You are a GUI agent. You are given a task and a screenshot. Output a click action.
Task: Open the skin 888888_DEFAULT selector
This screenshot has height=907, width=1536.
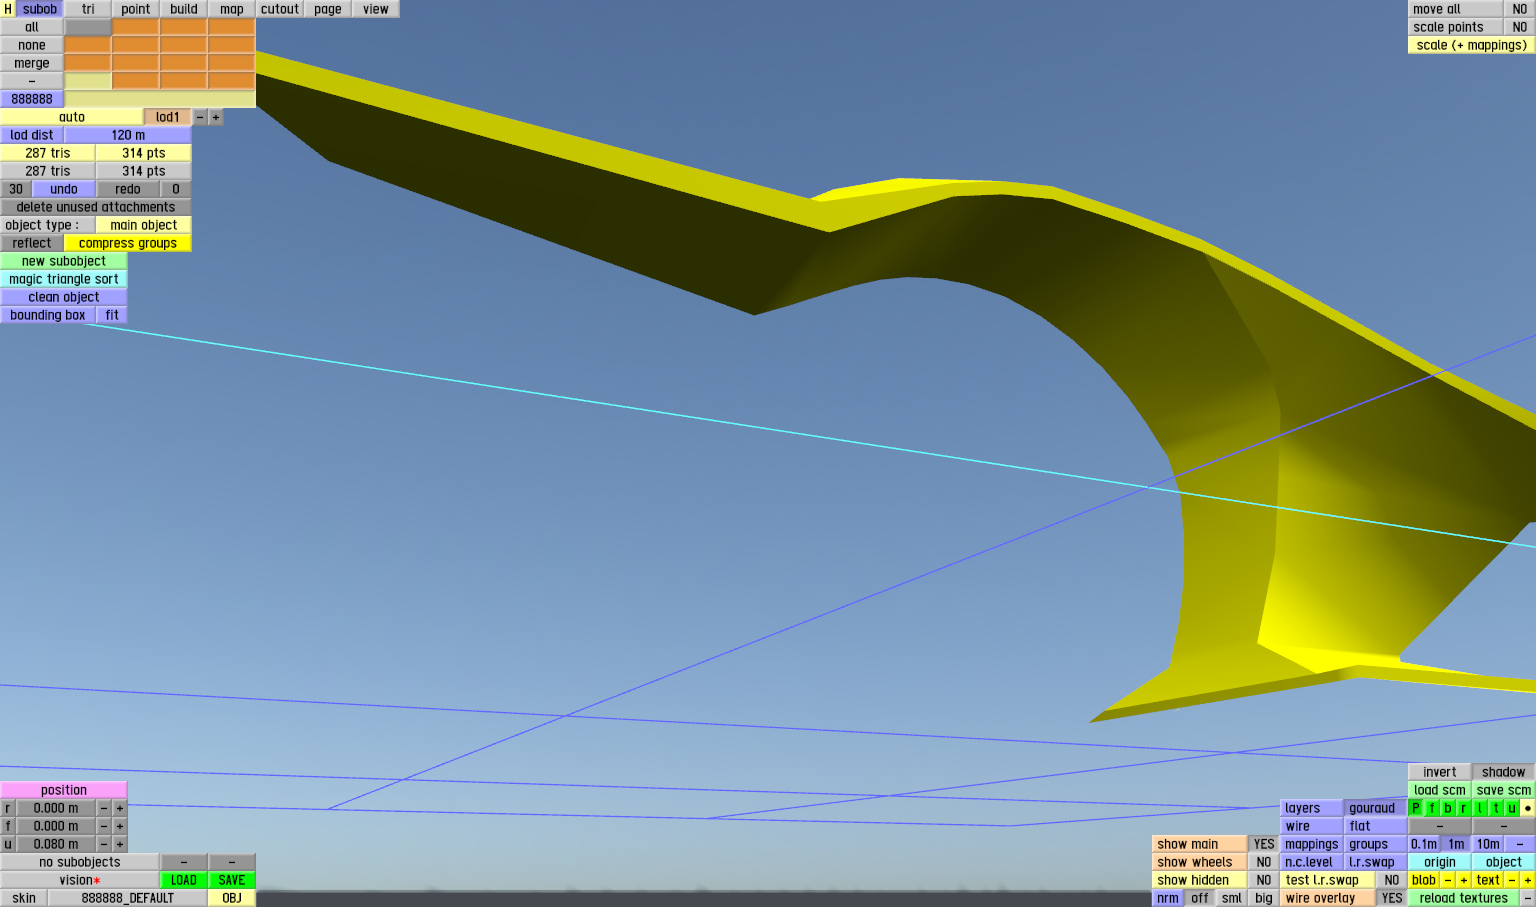[128, 898]
